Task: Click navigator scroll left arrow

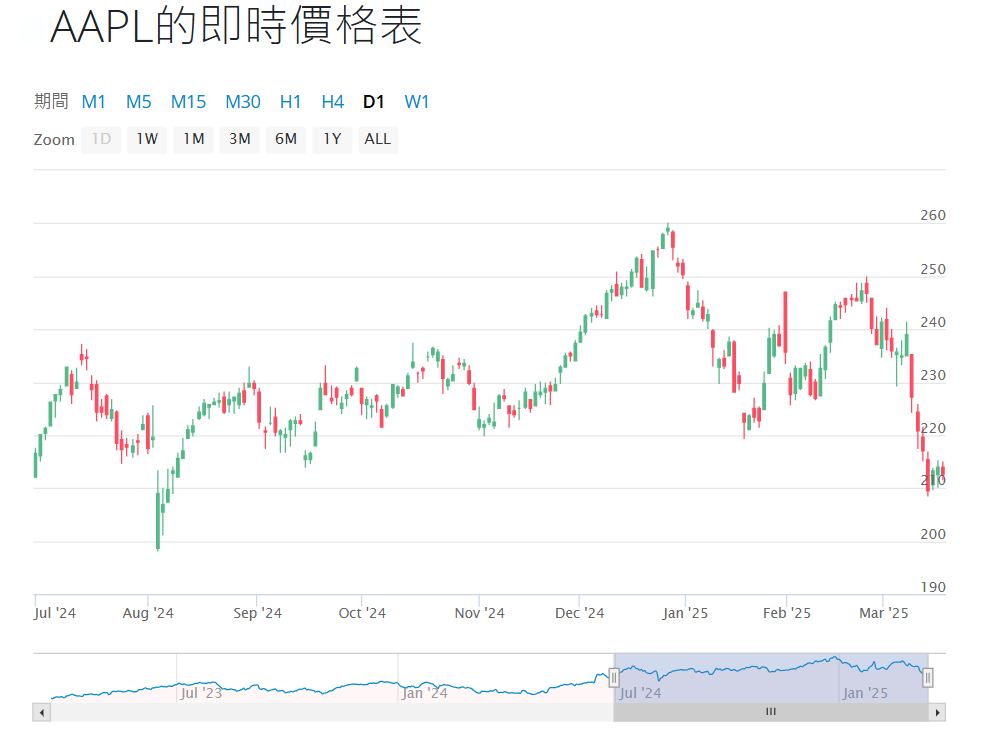Action: tap(42, 712)
